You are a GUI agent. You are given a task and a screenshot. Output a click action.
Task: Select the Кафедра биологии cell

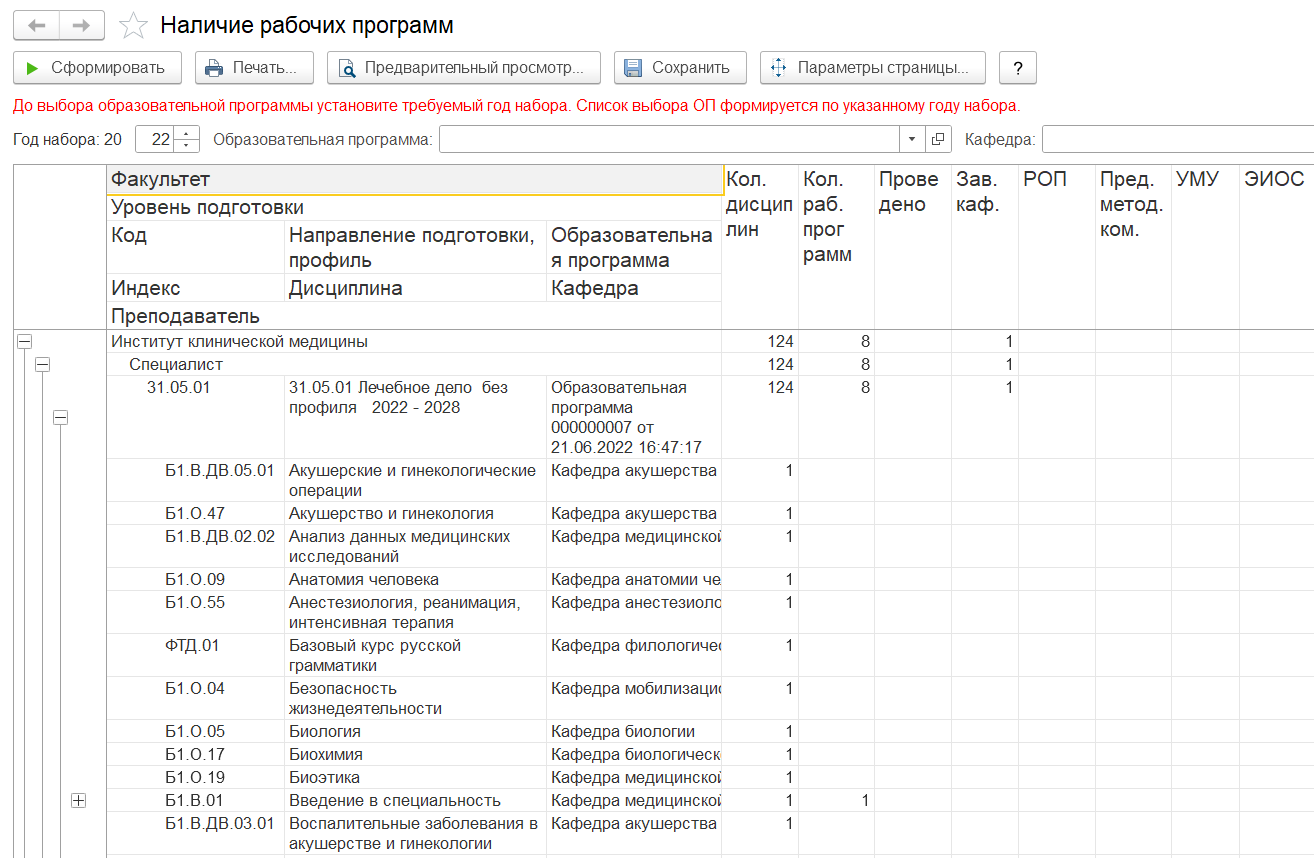click(x=634, y=731)
